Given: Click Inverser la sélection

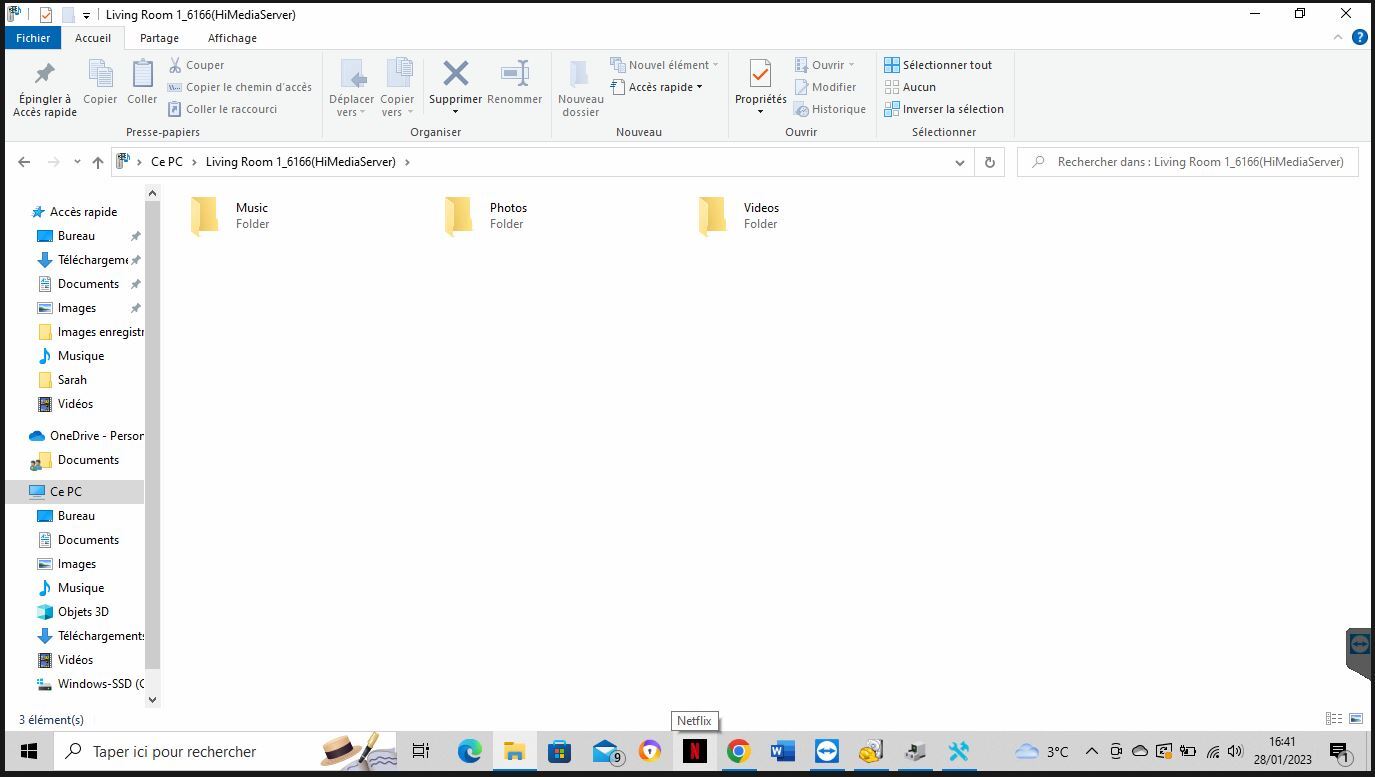Looking at the screenshot, I should pyautogui.click(x=944, y=109).
